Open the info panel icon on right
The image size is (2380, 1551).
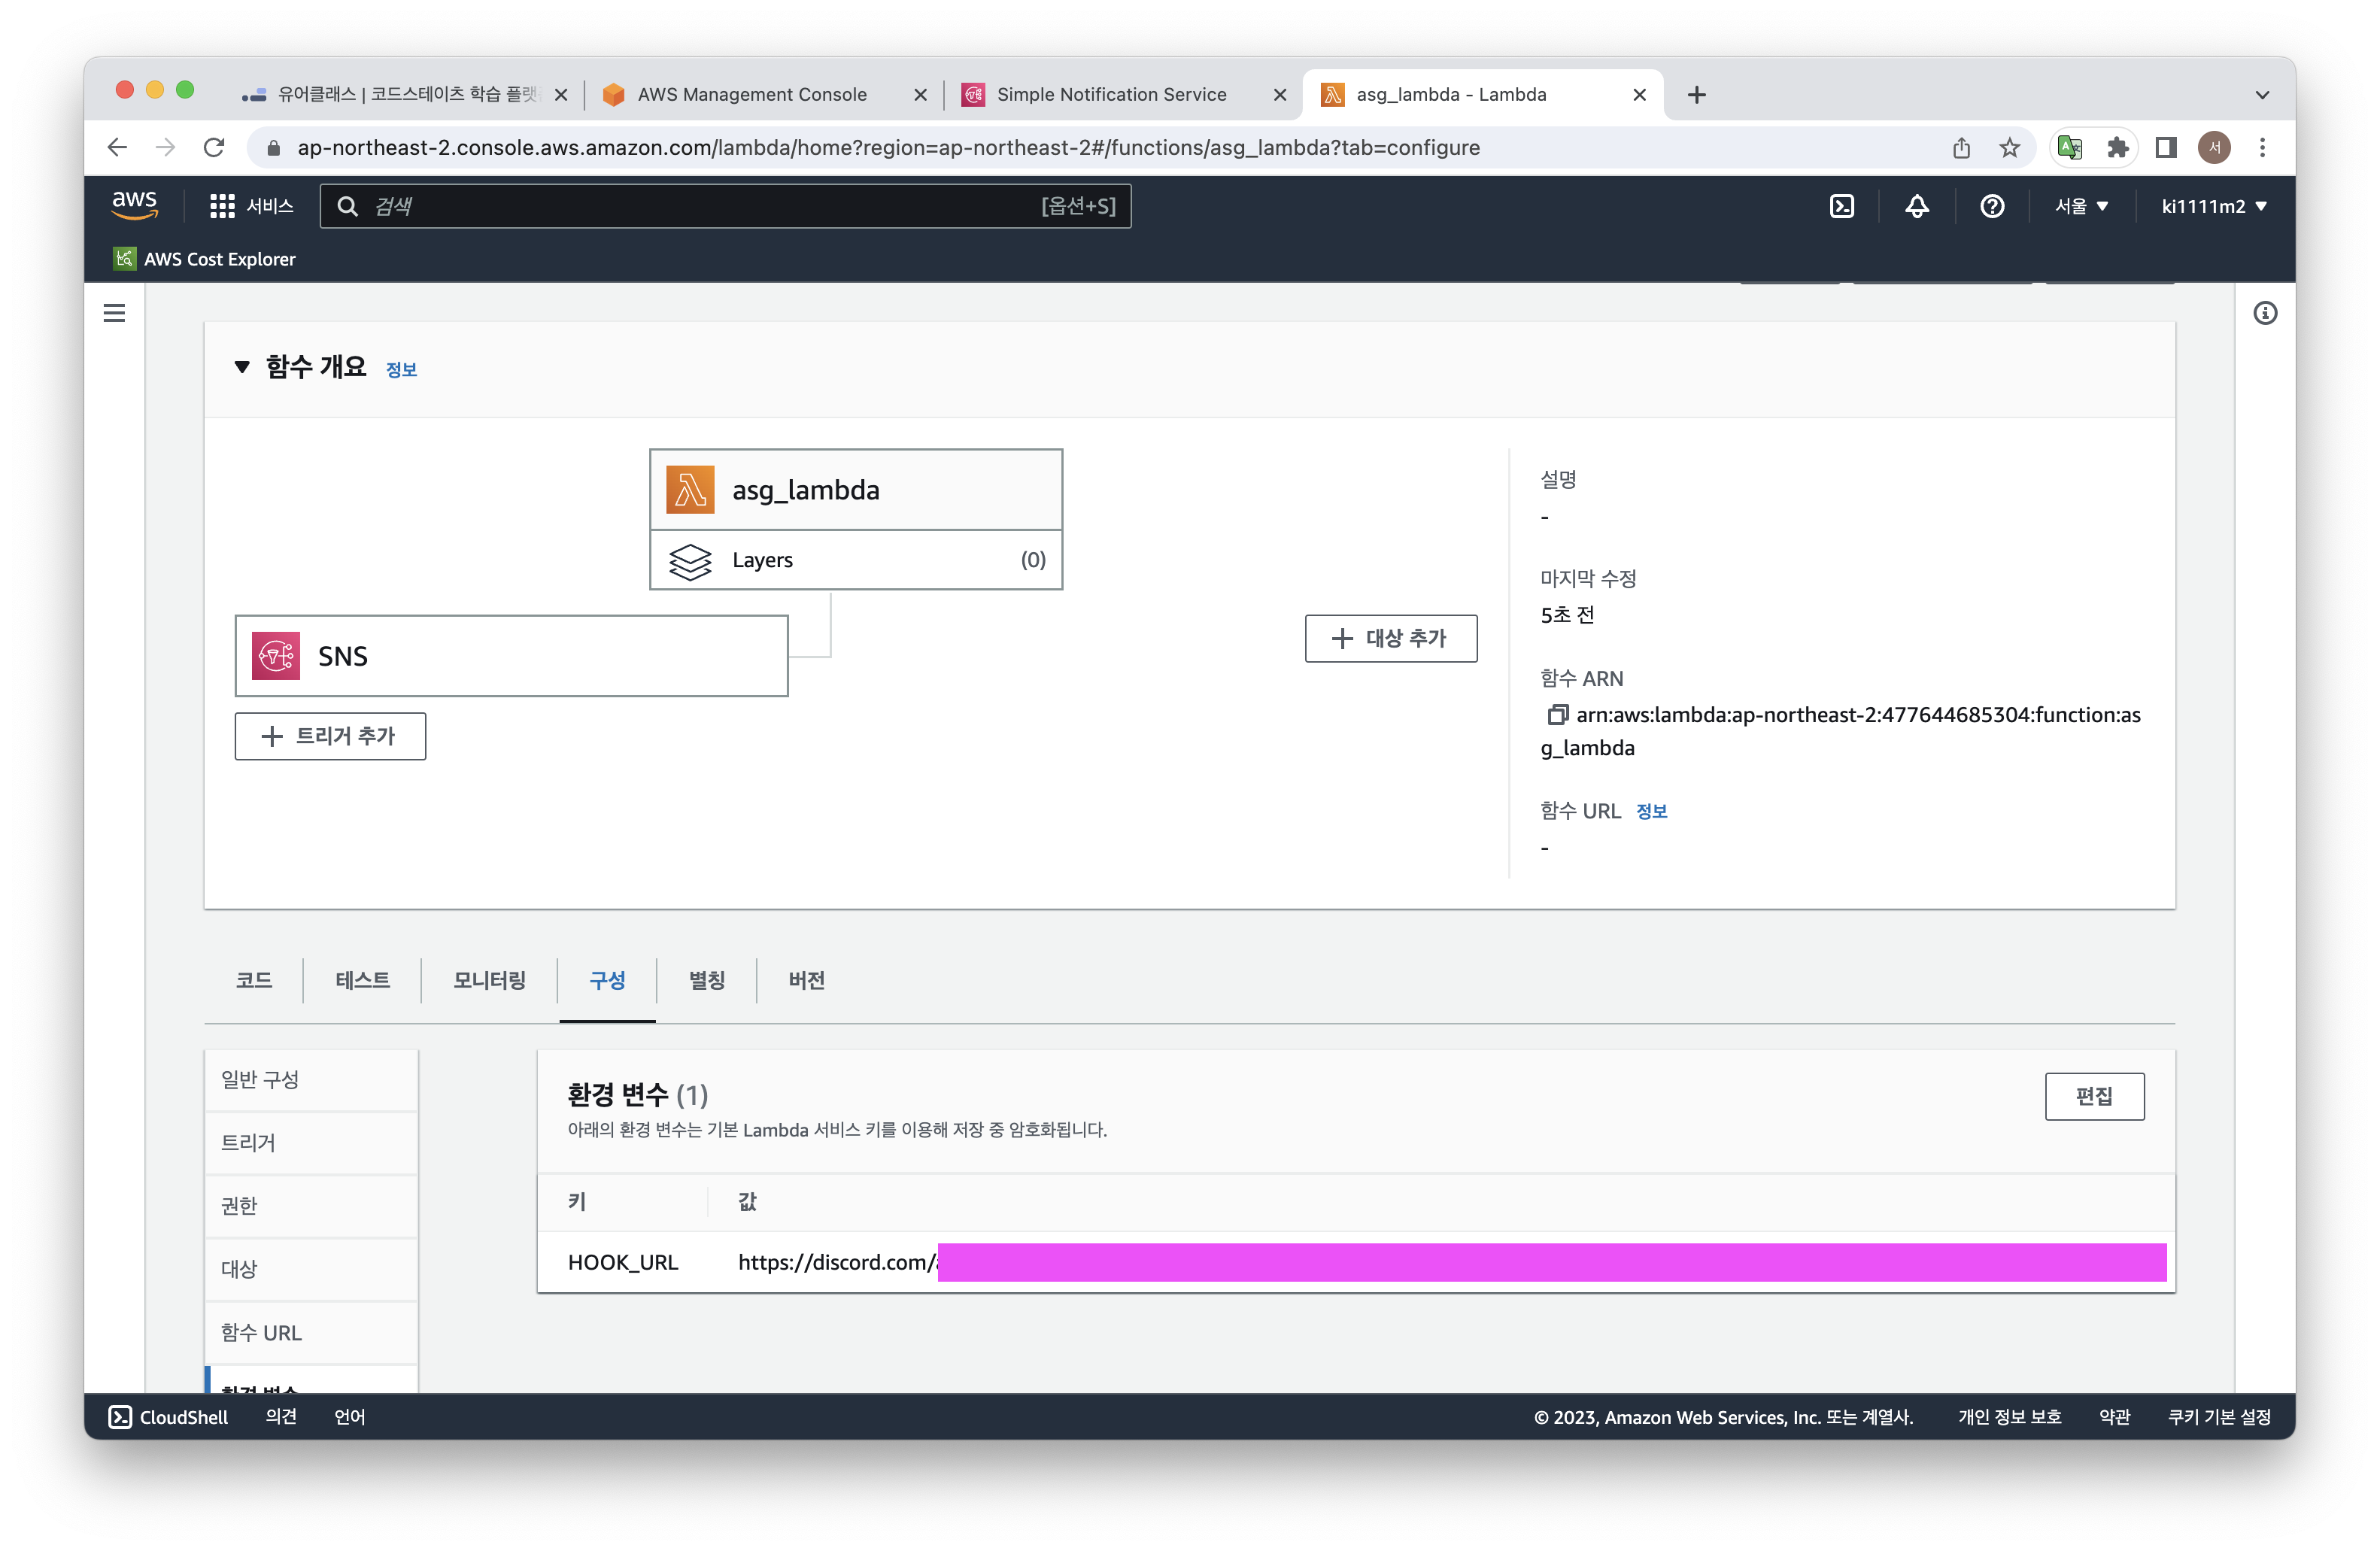[2265, 313]
